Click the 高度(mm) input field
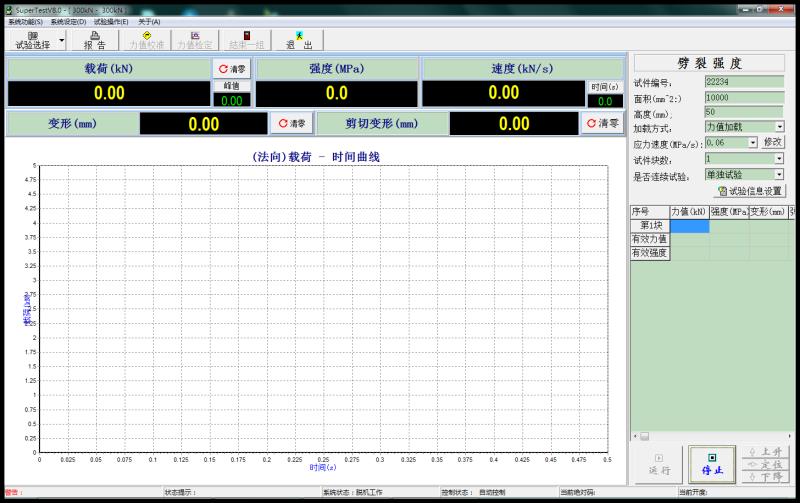 (x=744, y=112)
